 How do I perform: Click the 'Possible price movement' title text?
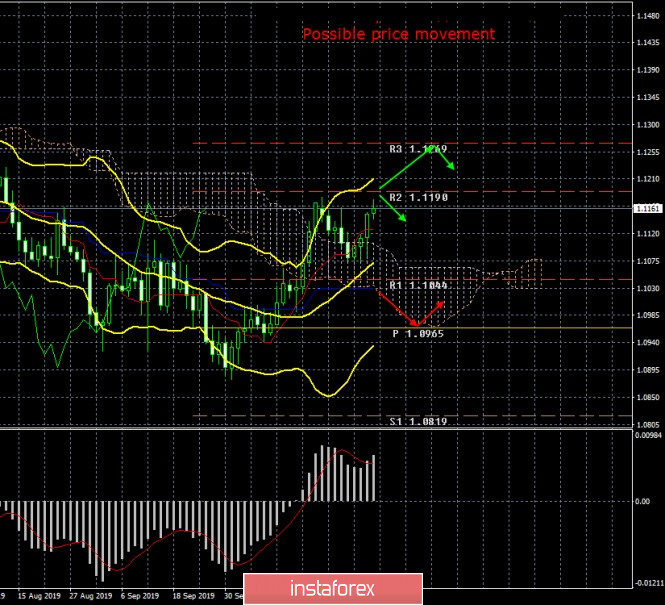click(399, 34)
